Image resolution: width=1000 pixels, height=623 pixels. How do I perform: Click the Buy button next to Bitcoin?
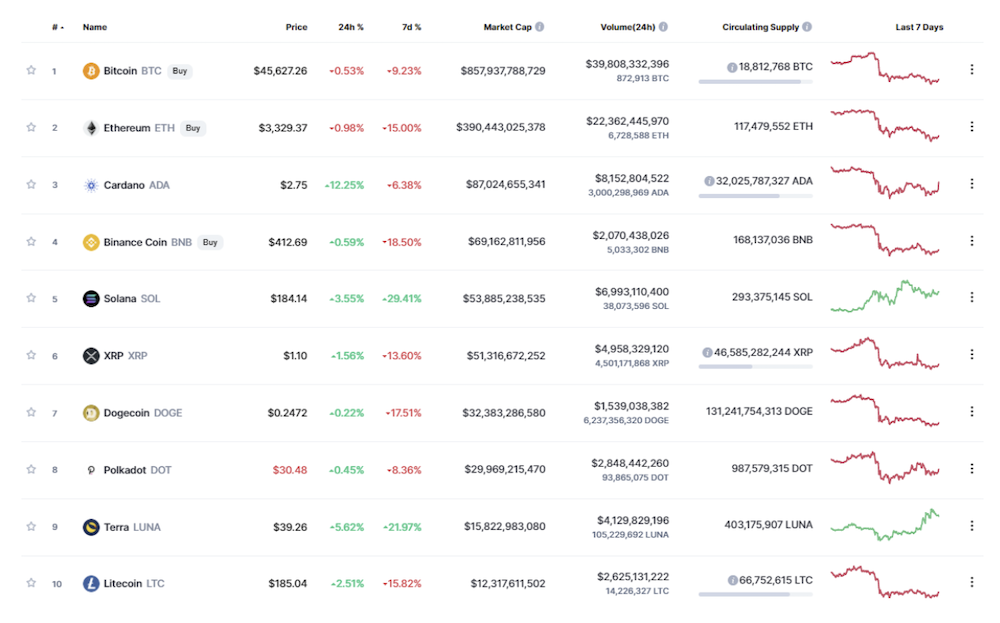click(180, 71)
